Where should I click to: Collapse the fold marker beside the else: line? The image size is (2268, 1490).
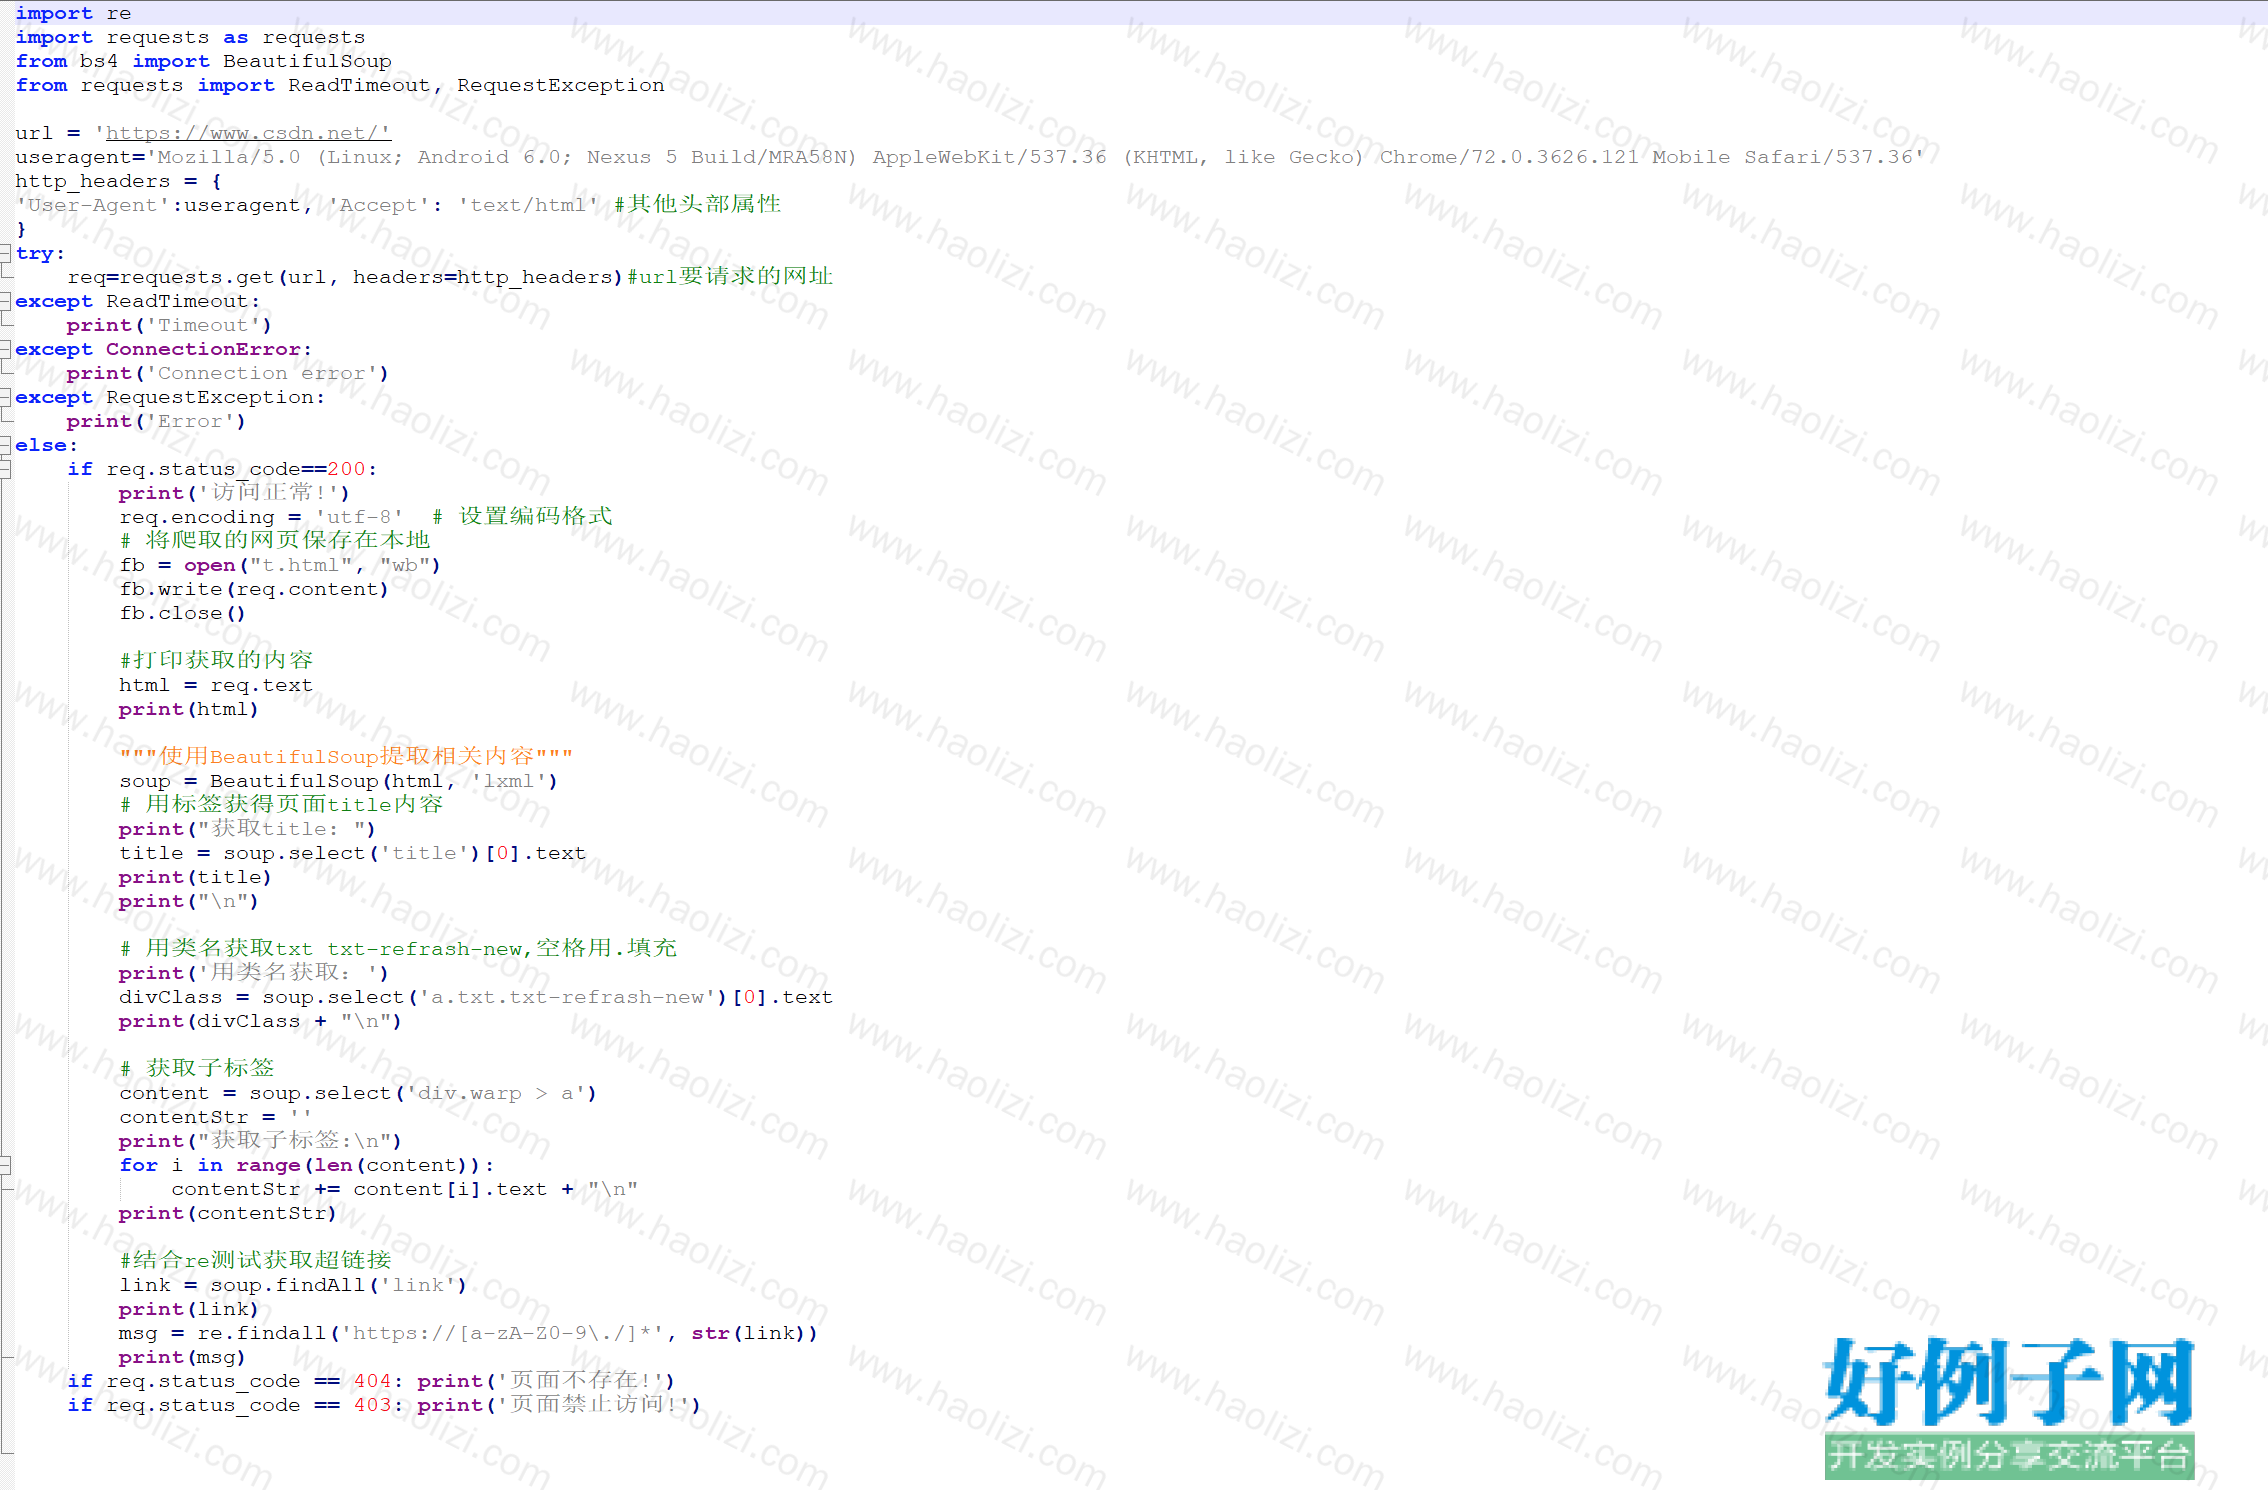pyautogui.click(x=6, y=445)
